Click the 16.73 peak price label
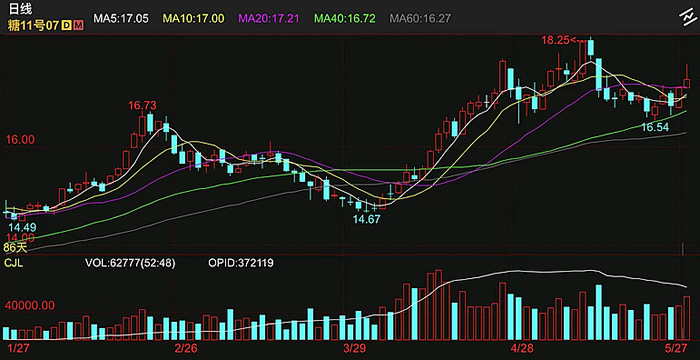700x360 pixels. point(142,105)
